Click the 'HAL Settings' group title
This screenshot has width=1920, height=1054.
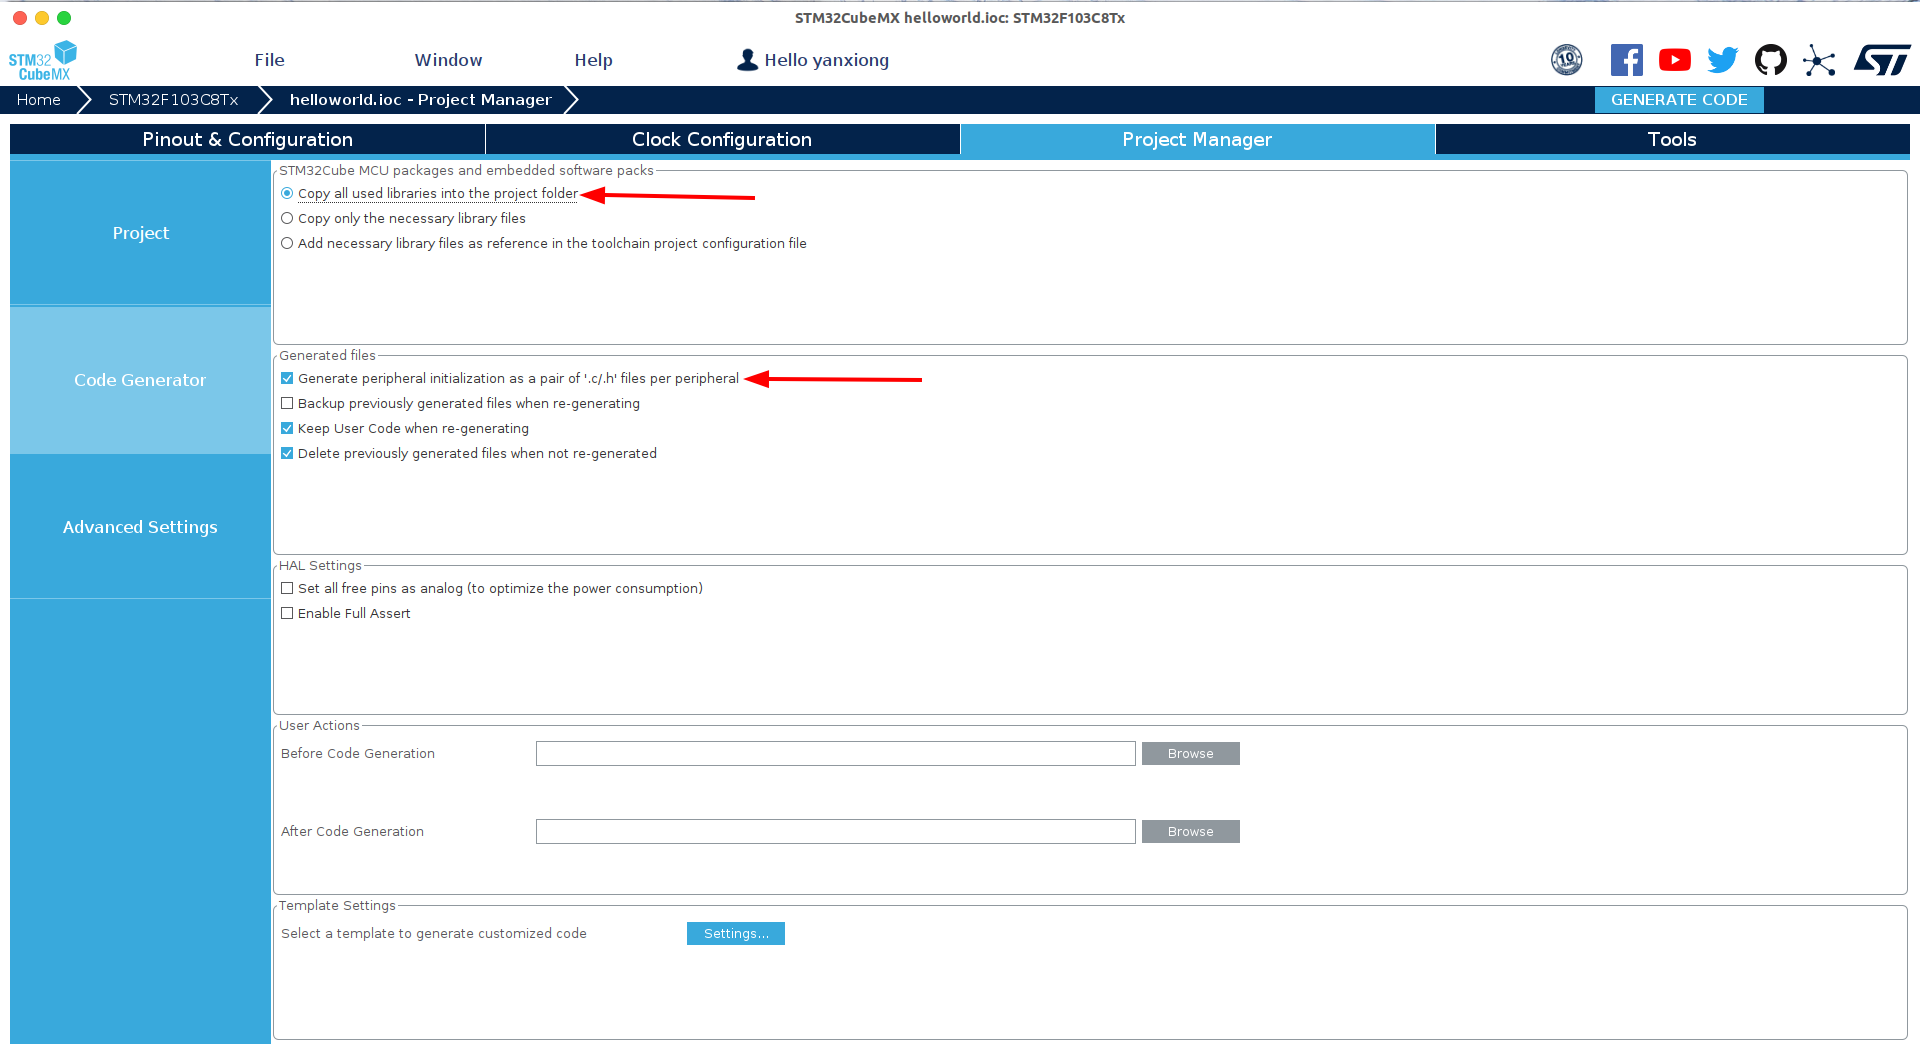[x=320, y=565]
